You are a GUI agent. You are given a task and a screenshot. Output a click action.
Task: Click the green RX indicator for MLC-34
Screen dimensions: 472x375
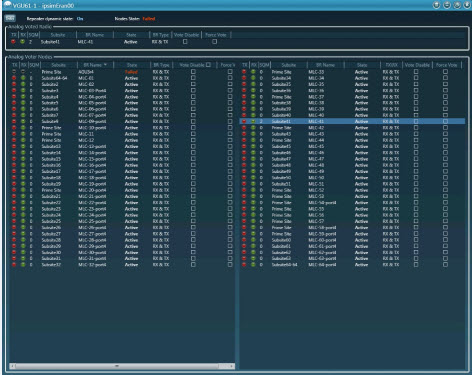(253, 78)
